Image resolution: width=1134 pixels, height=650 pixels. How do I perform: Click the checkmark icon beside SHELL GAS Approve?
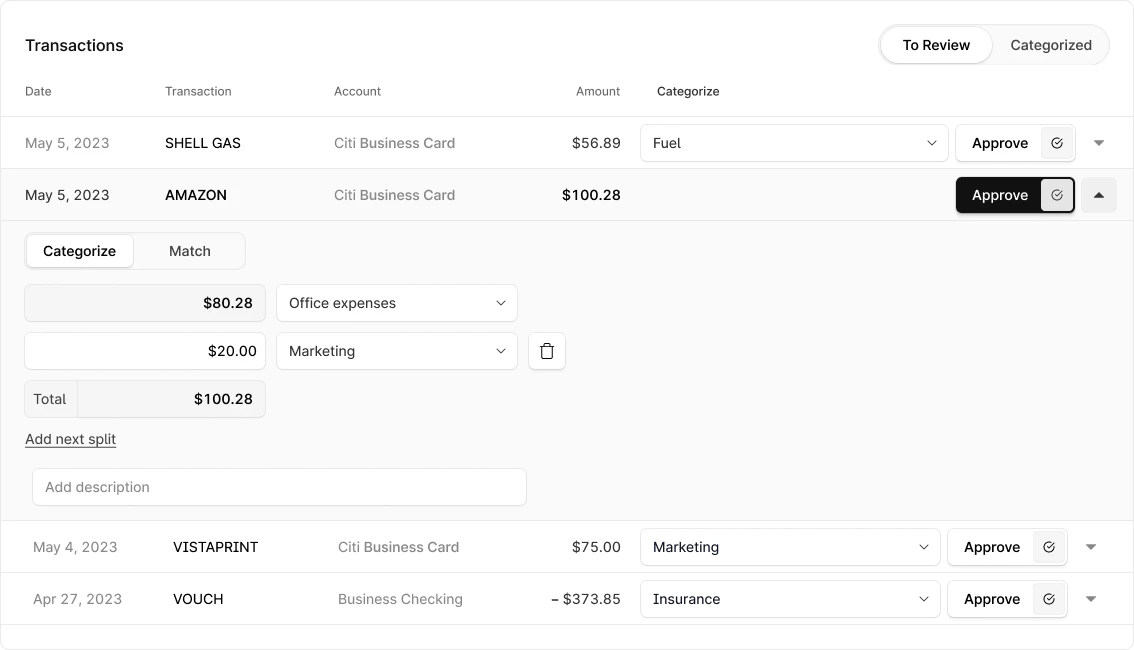1056,143
